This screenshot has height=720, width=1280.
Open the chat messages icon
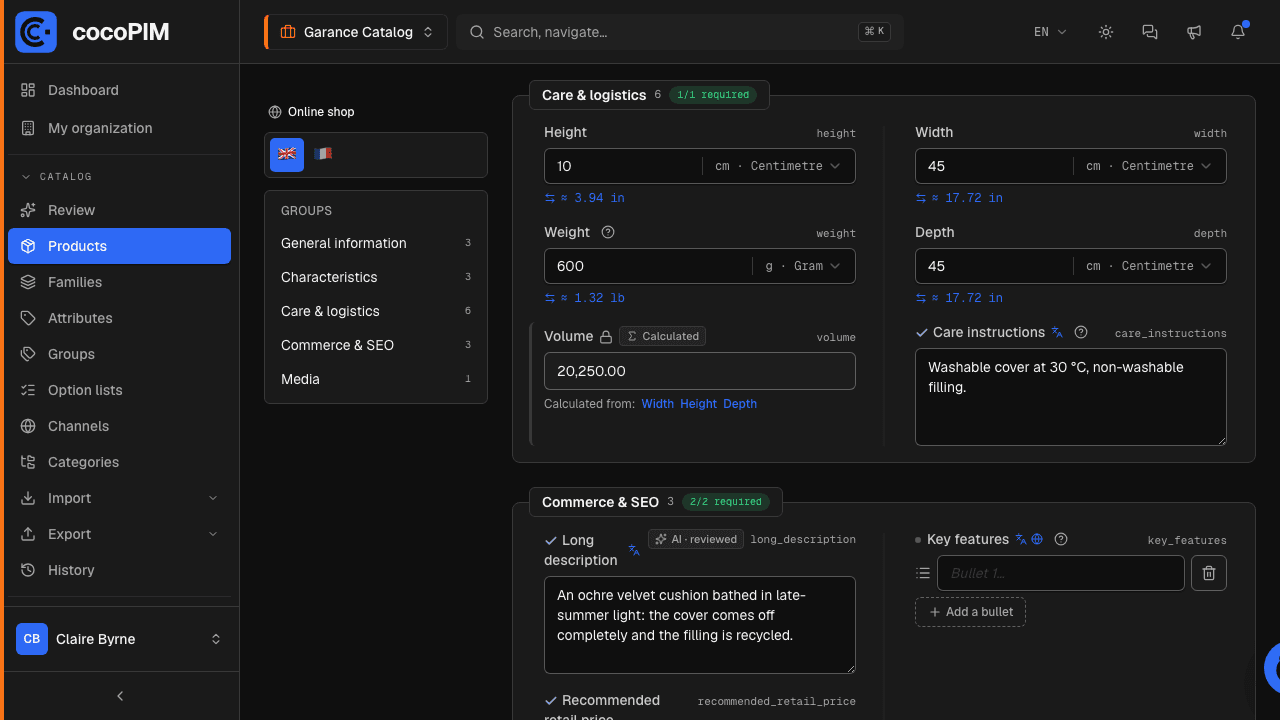1150,32
